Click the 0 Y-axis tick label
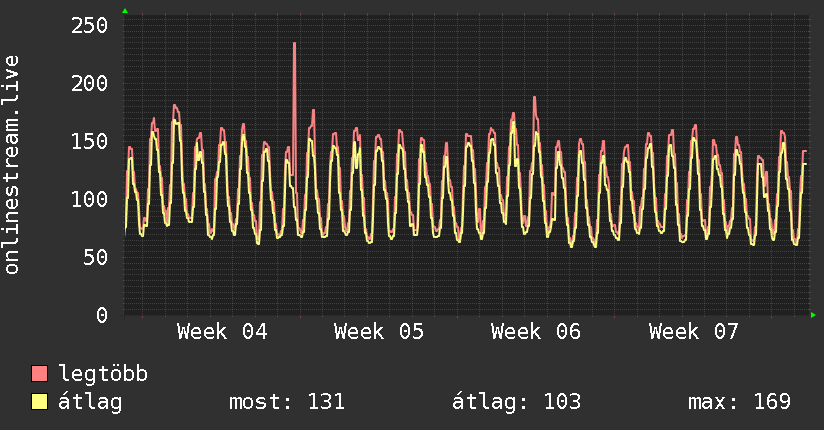The height and width of the screenshot is (430, 824). [x=102, y=315]
